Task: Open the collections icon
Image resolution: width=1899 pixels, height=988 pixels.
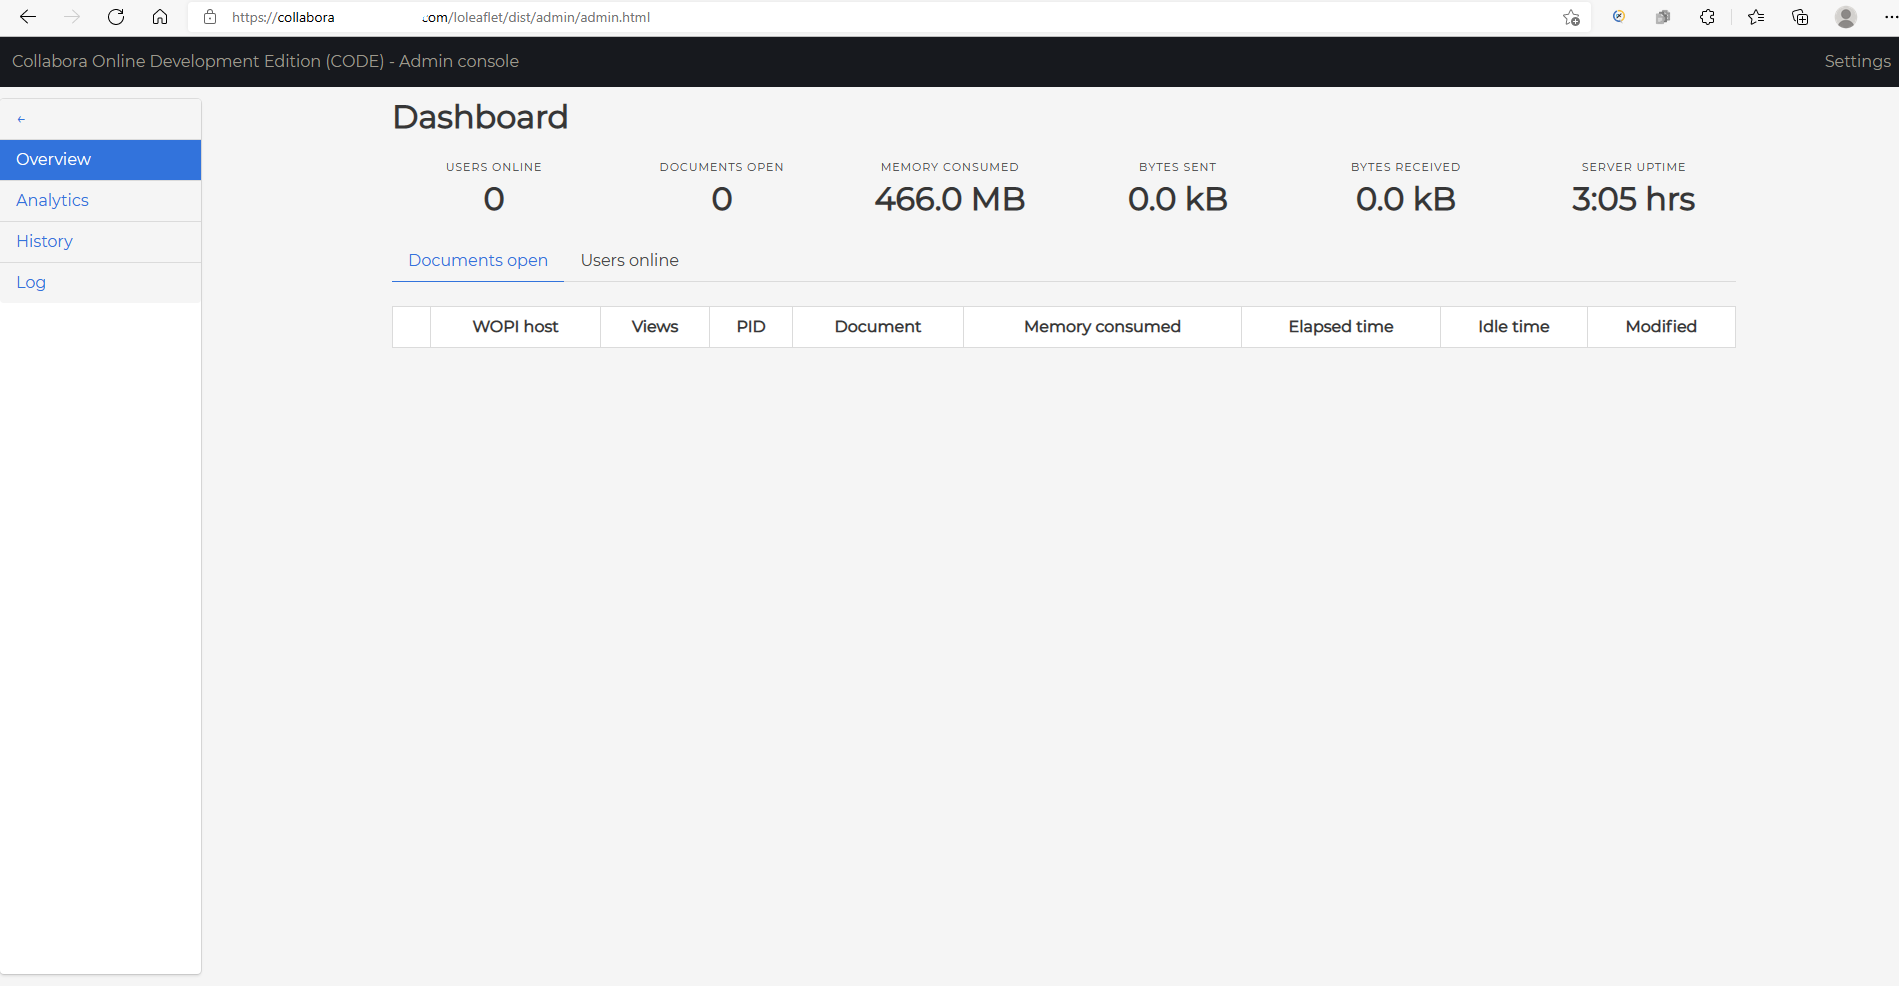Action: click(x=1800, y=17)
